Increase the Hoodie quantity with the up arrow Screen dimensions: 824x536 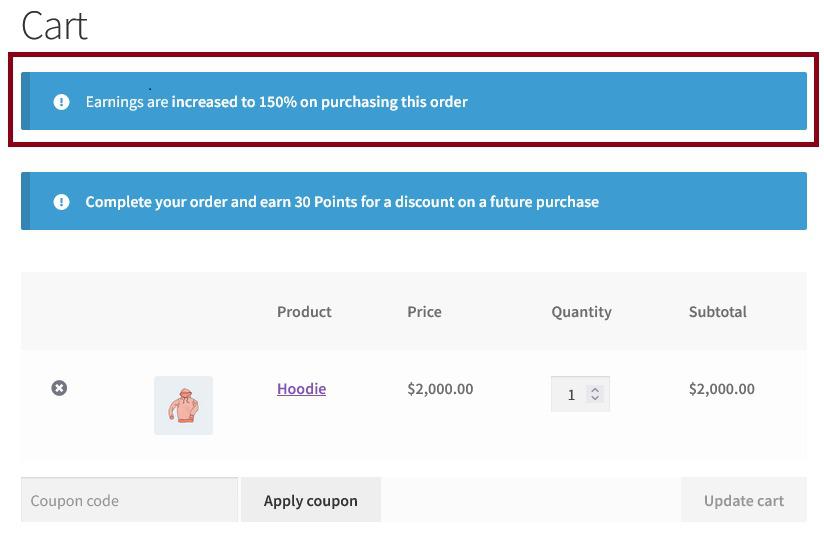pyautogui.click(x=595, y=389)
